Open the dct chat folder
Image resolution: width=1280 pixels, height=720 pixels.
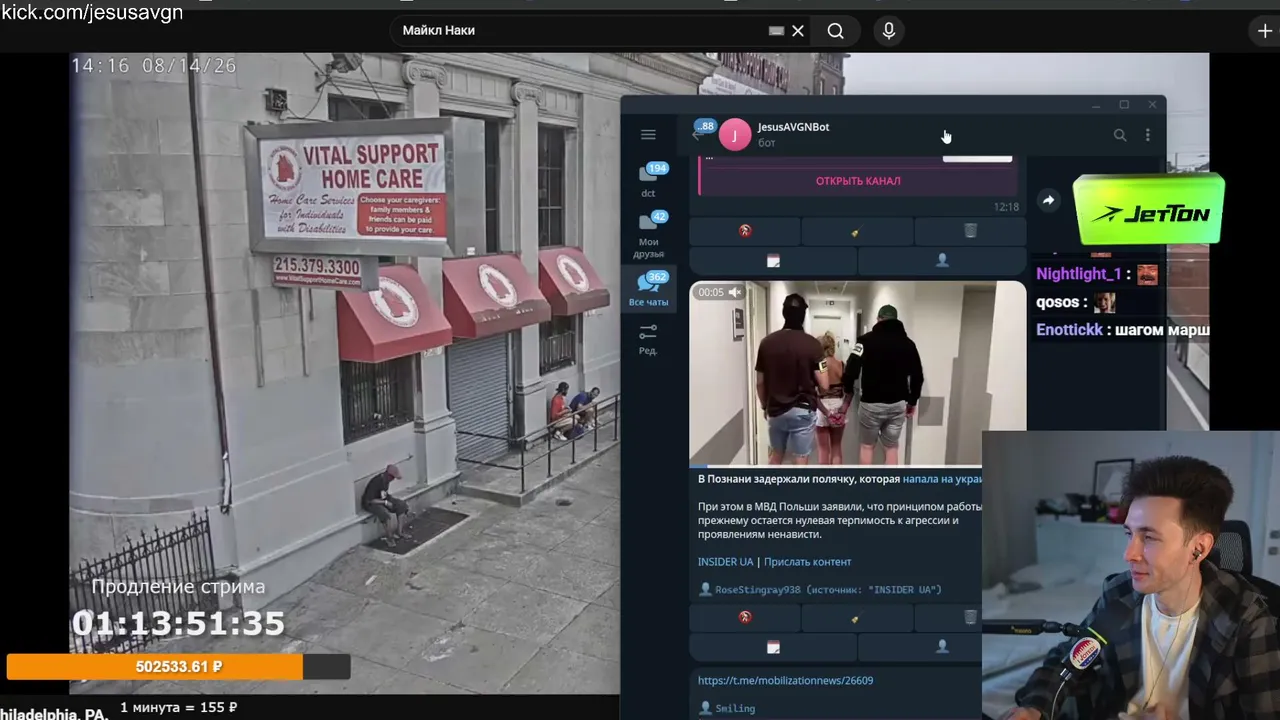click(649, 180)
